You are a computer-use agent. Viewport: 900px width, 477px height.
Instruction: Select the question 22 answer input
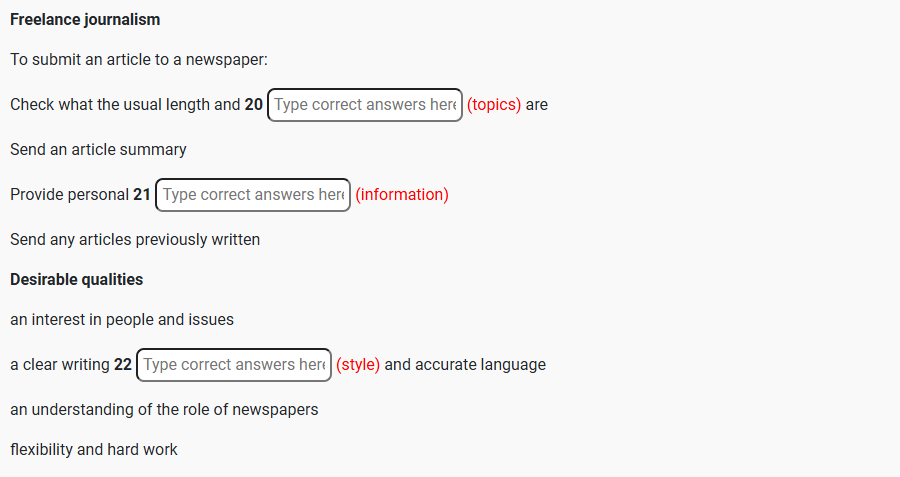[234, 365]
